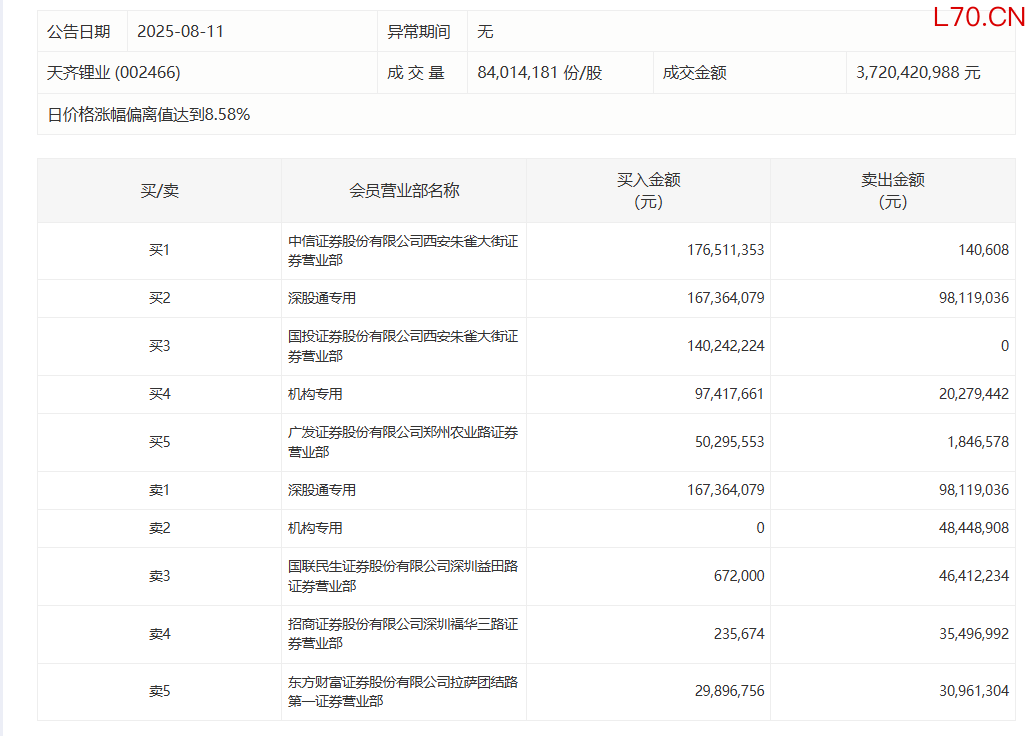Select the turnover 3,720,420,988 元 value
This screenshot has height=736, width=1029.
[x=918, y=73]
